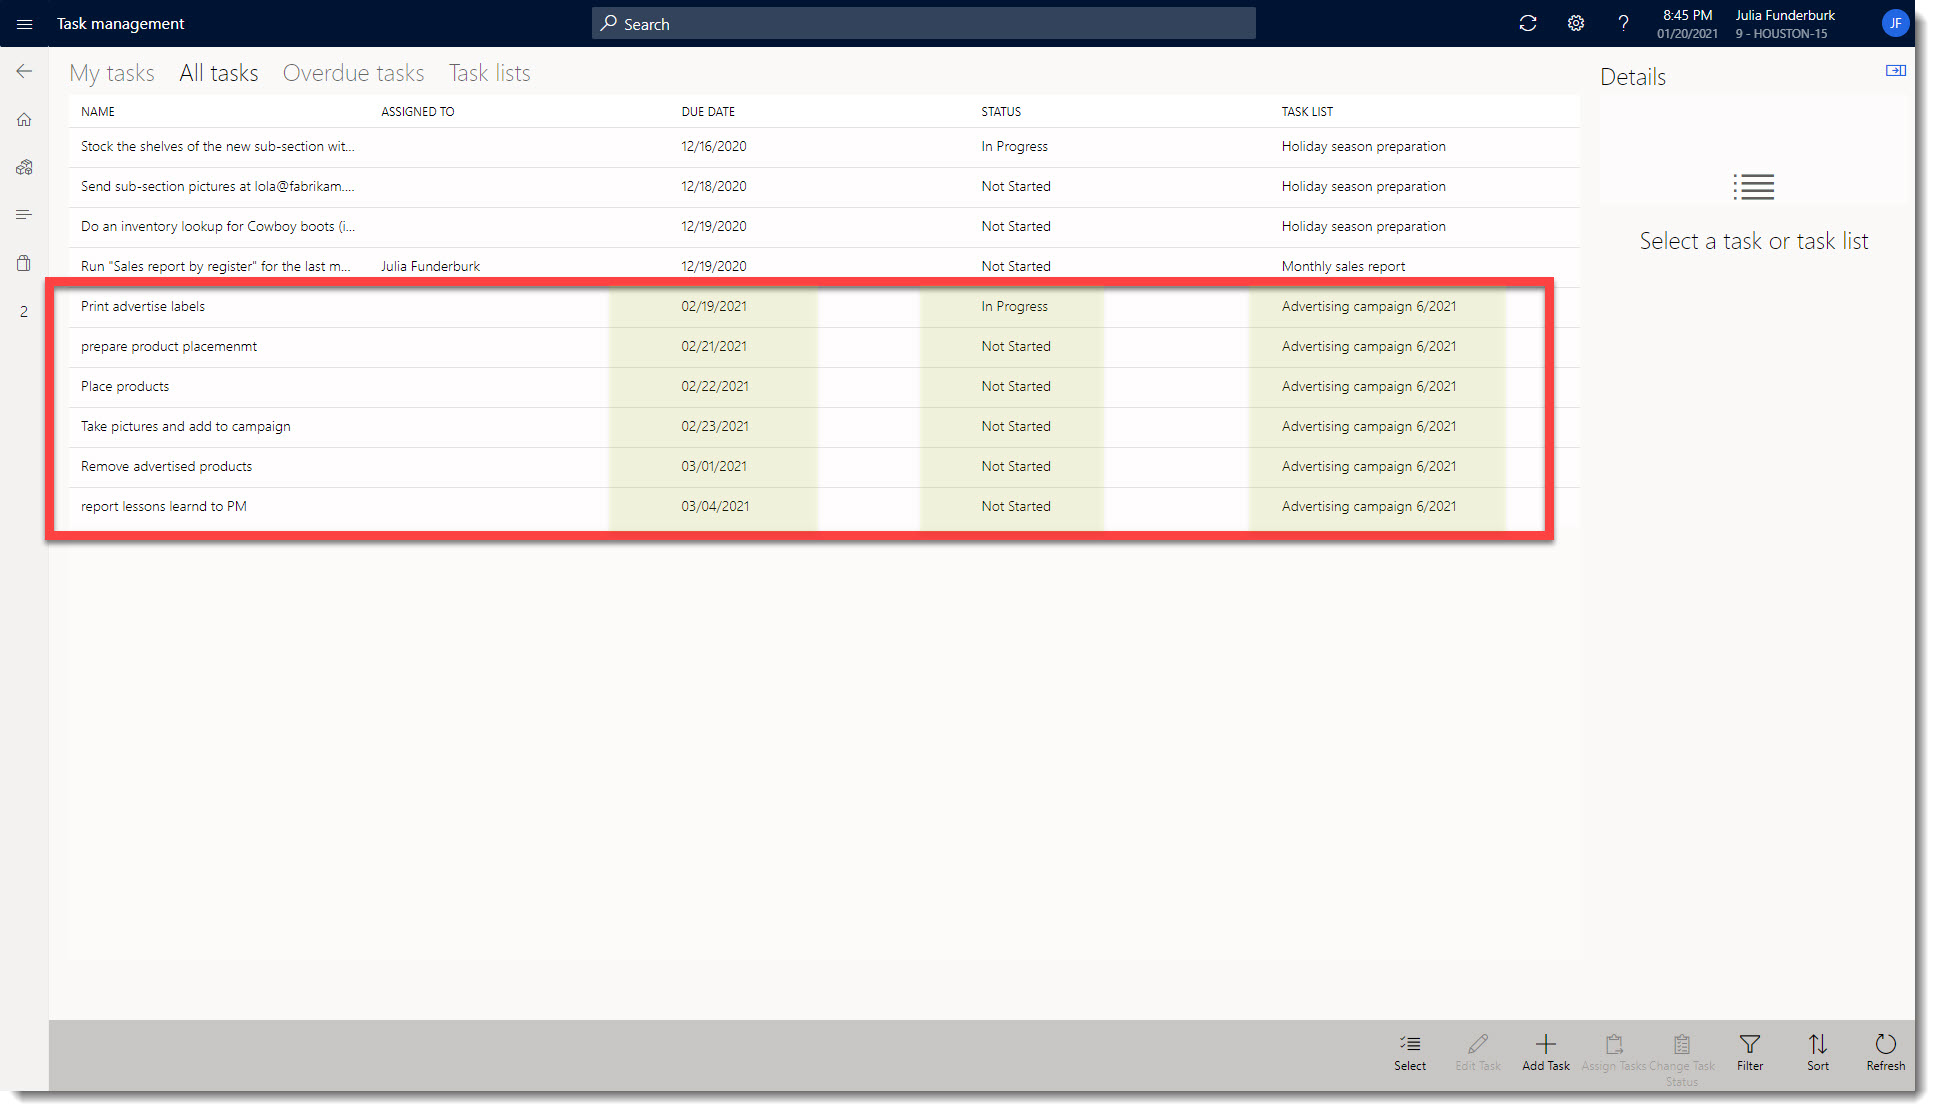Expand the sidebar item showing the badge '2'

click(23, 311)
